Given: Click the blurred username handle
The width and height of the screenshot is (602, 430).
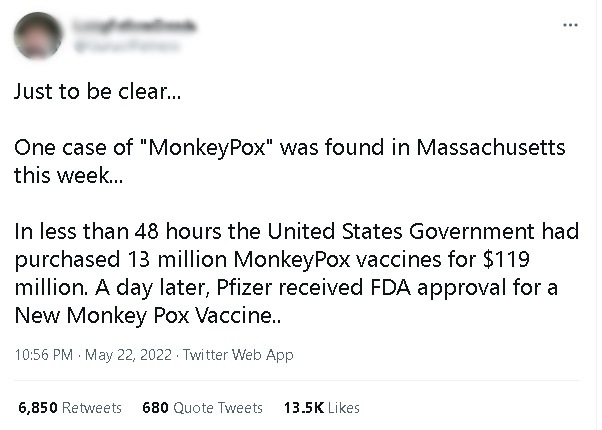Looking at the screenshot, I should point(120,44).
